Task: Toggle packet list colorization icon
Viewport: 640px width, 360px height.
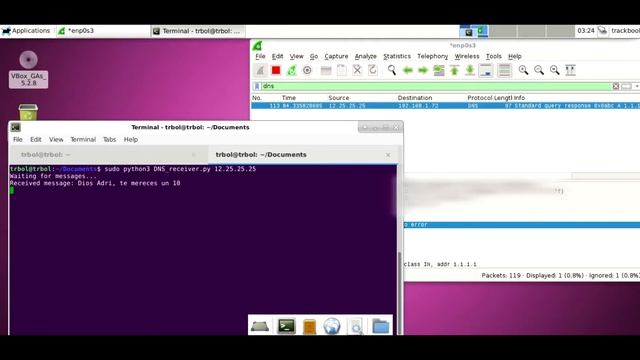Action: tap(504, 70)
